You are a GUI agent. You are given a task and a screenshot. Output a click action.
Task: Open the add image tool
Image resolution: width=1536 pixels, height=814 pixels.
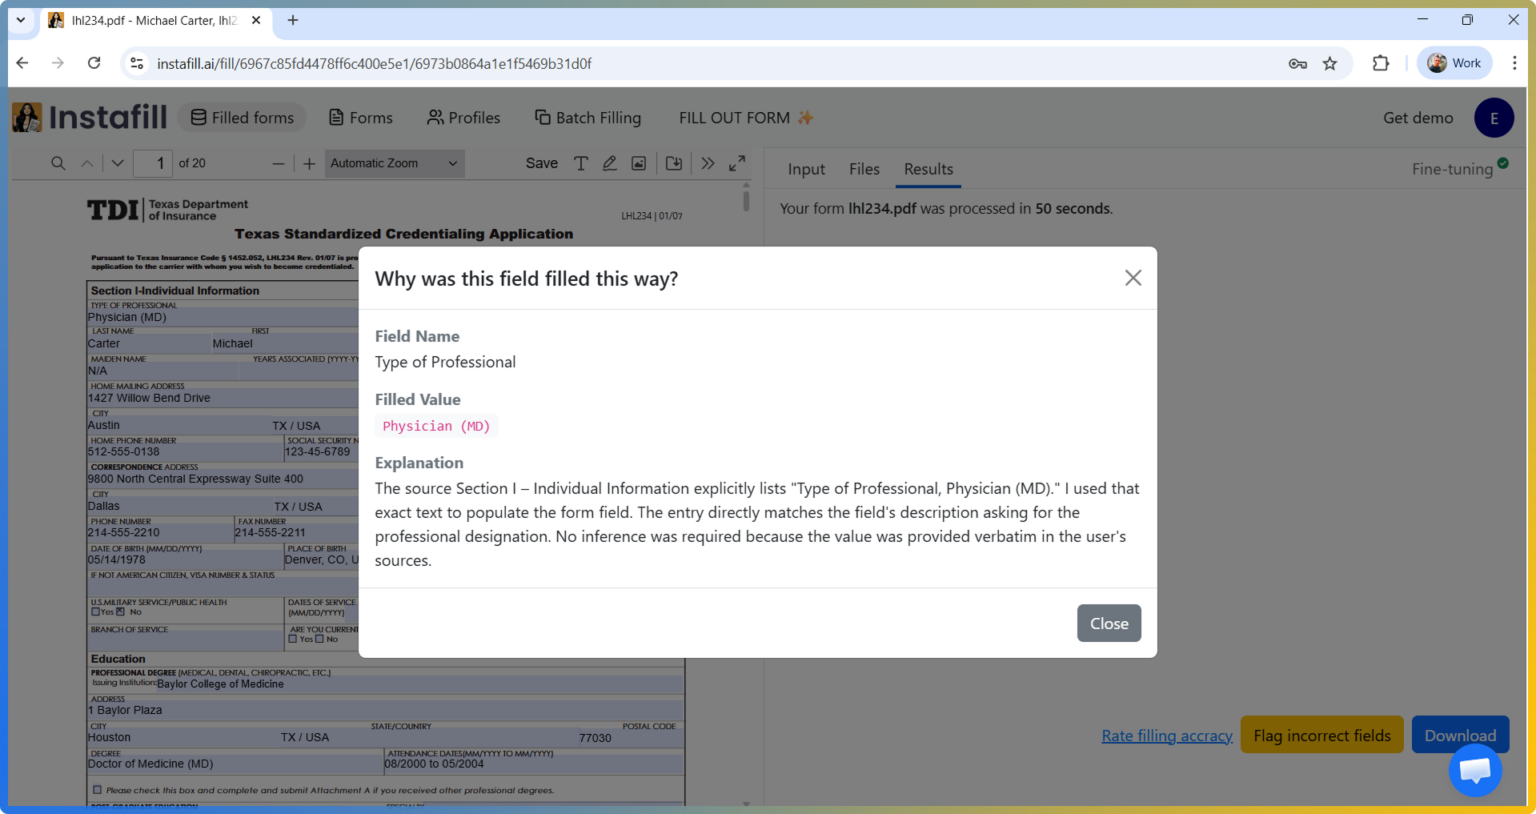pyautogui.click(x=638, y=162)
